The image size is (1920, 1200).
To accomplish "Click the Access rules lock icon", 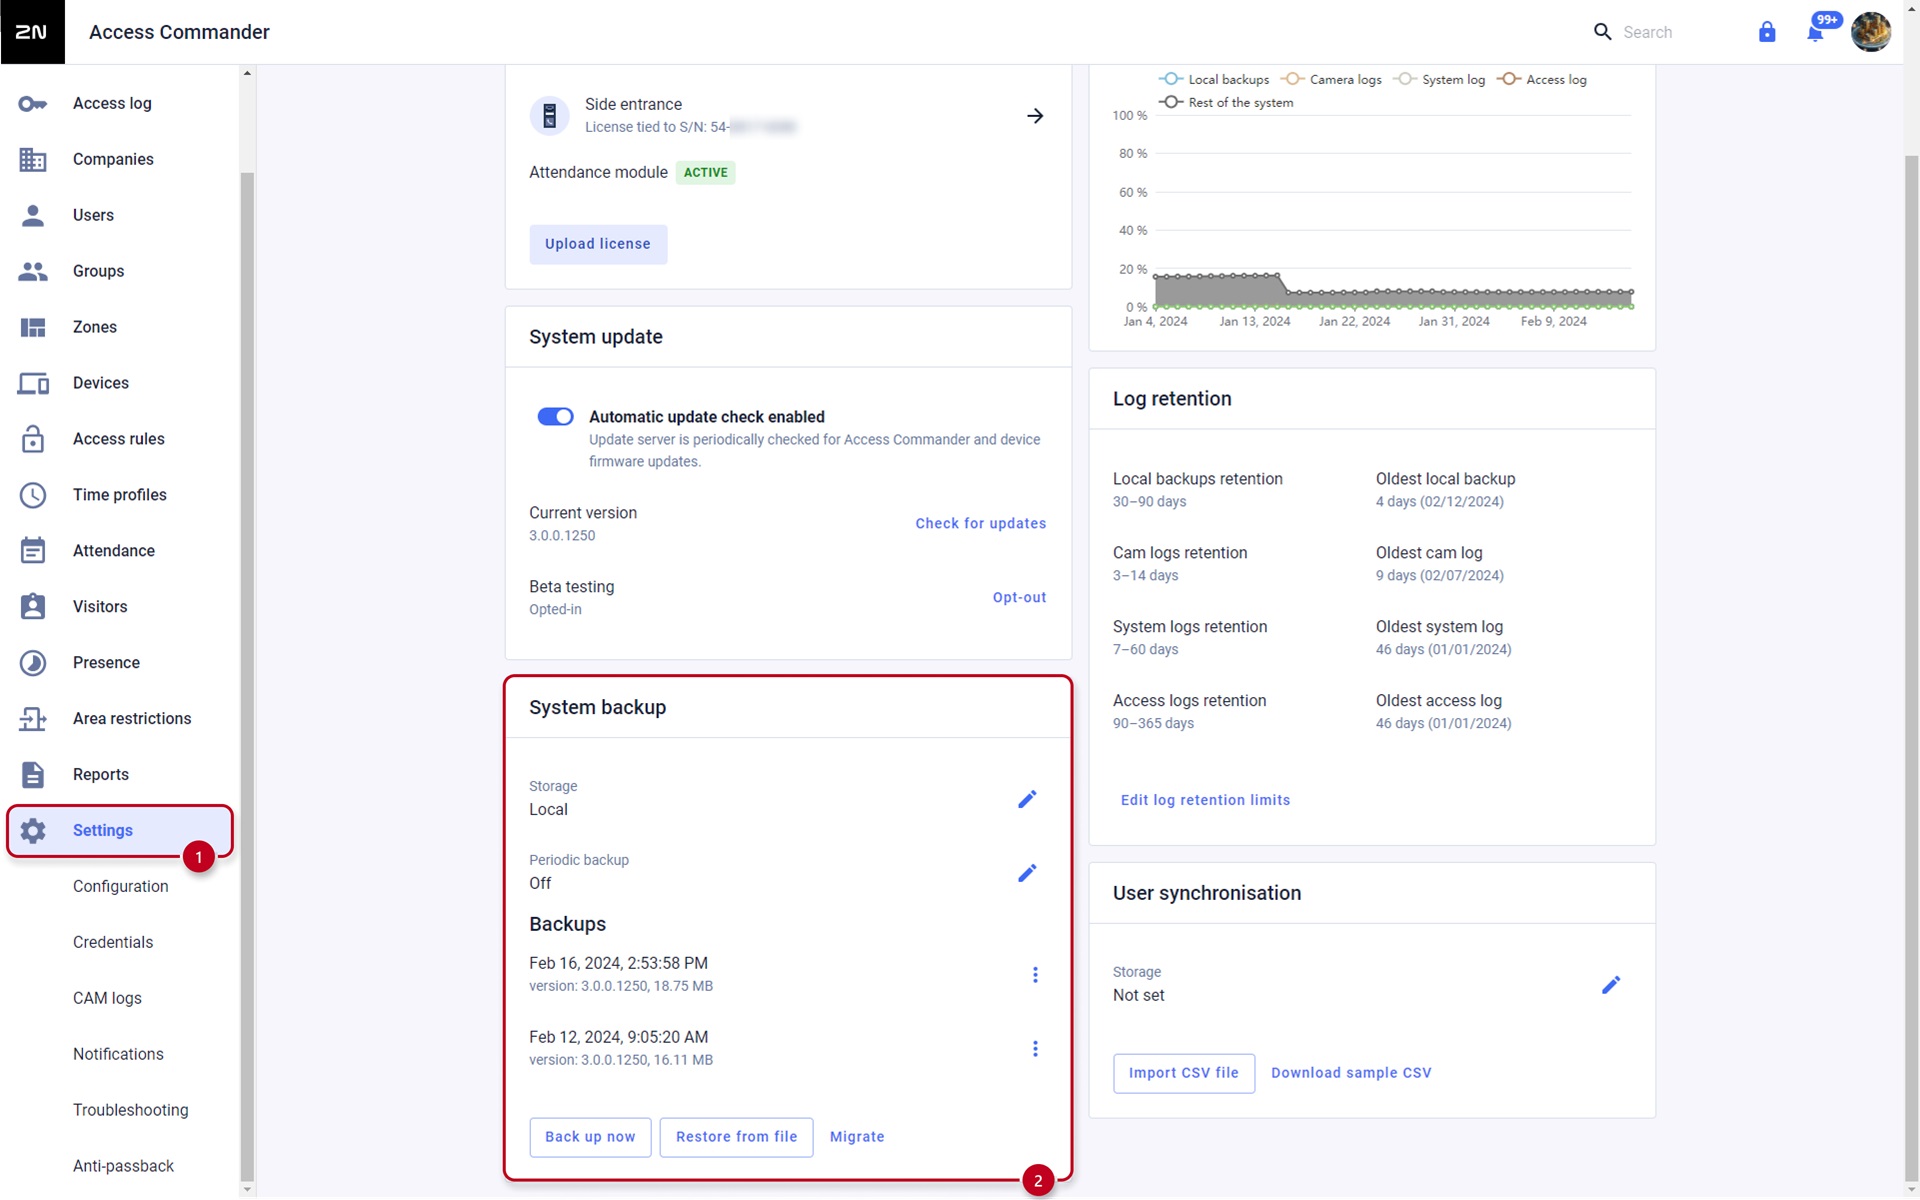I will tap(33, 439).
